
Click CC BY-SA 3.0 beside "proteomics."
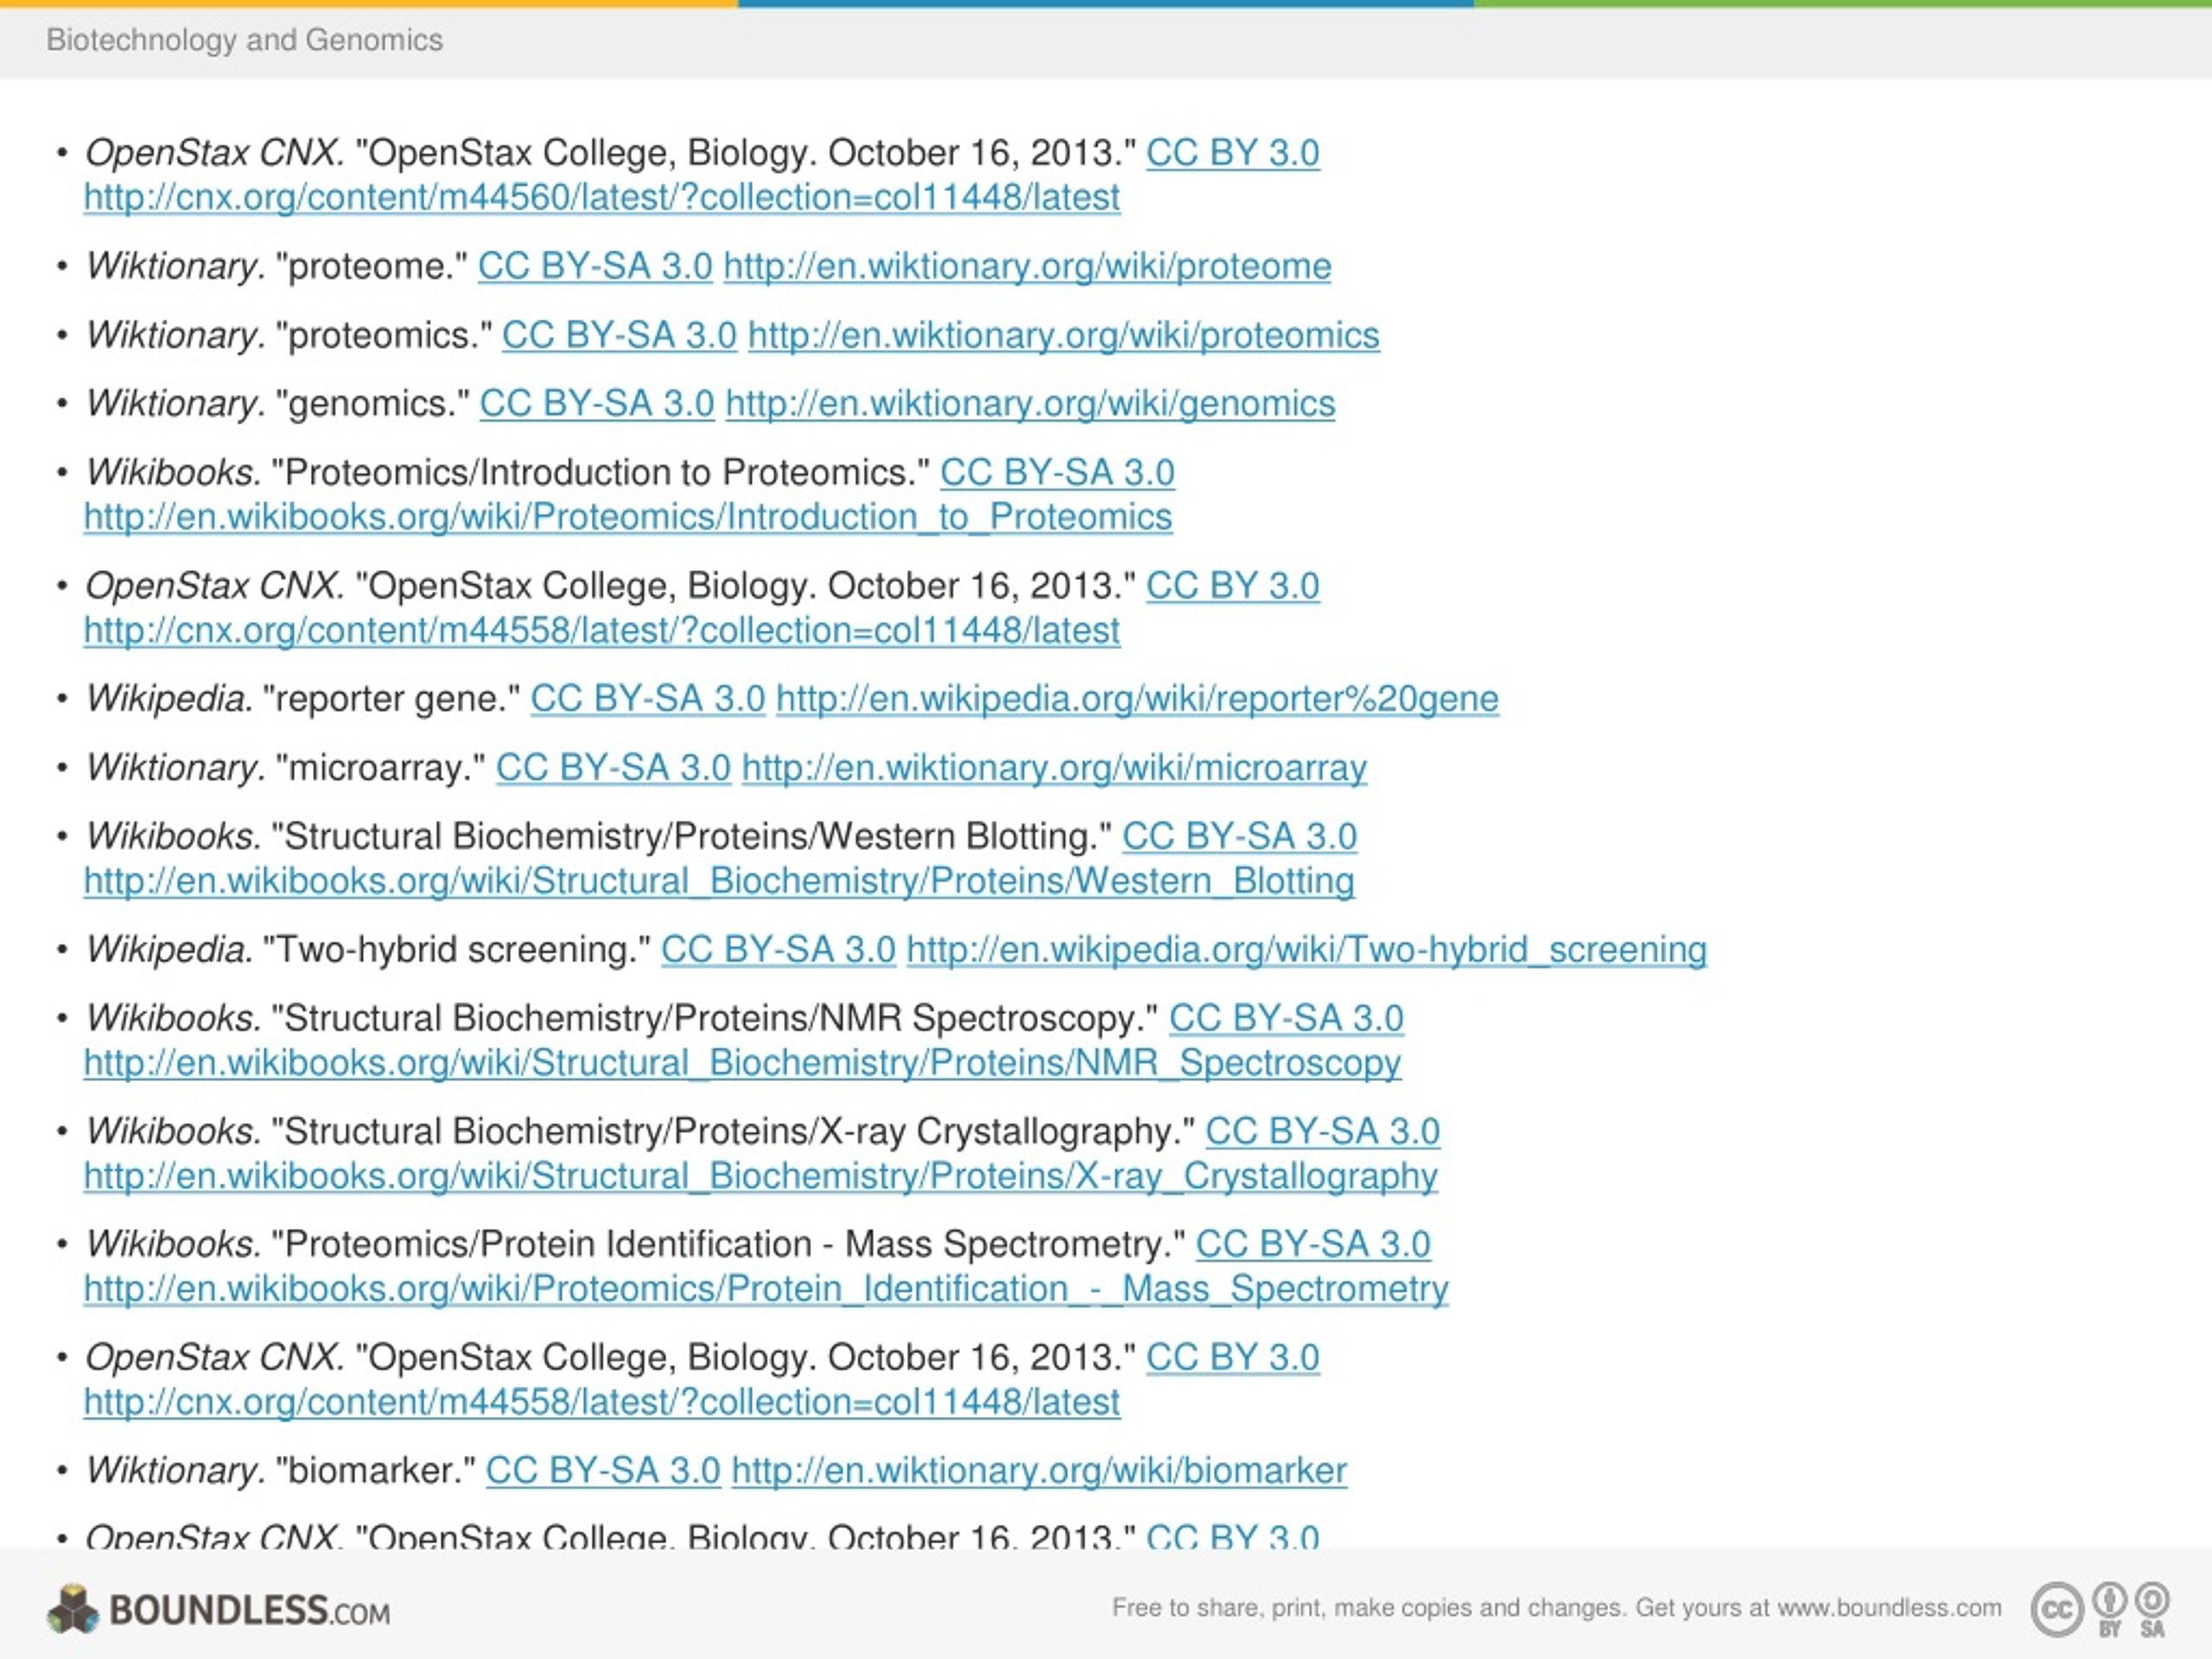[619, 336]
